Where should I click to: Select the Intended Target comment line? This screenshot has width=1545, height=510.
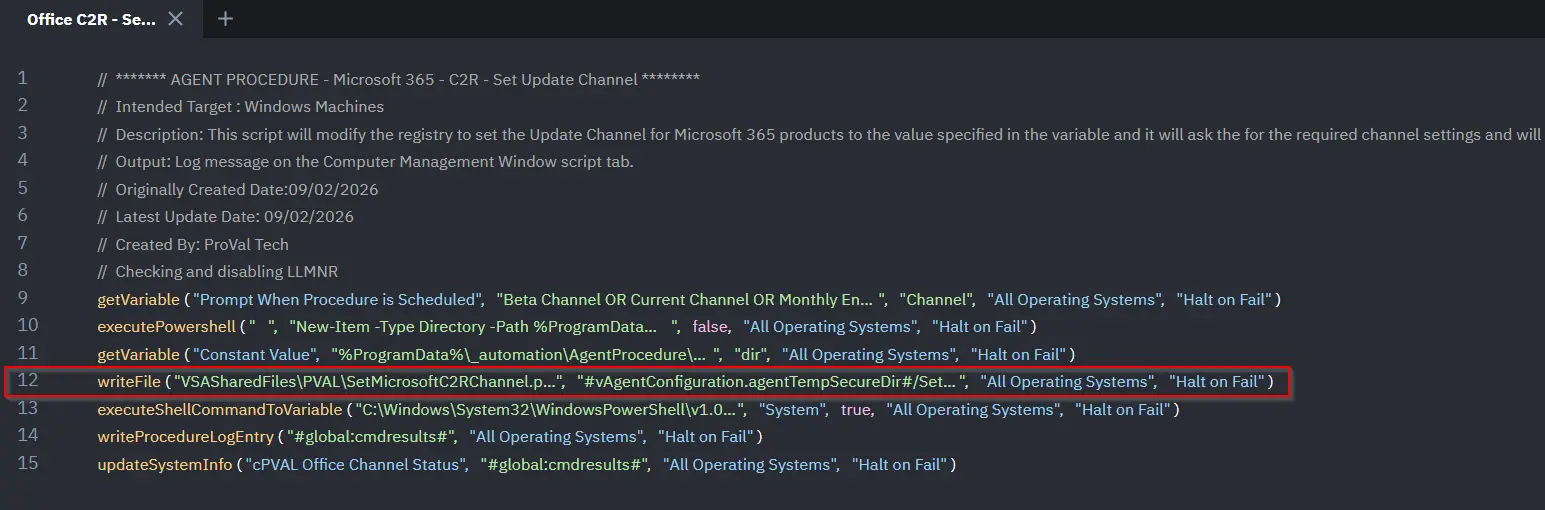tap(240, 107)
